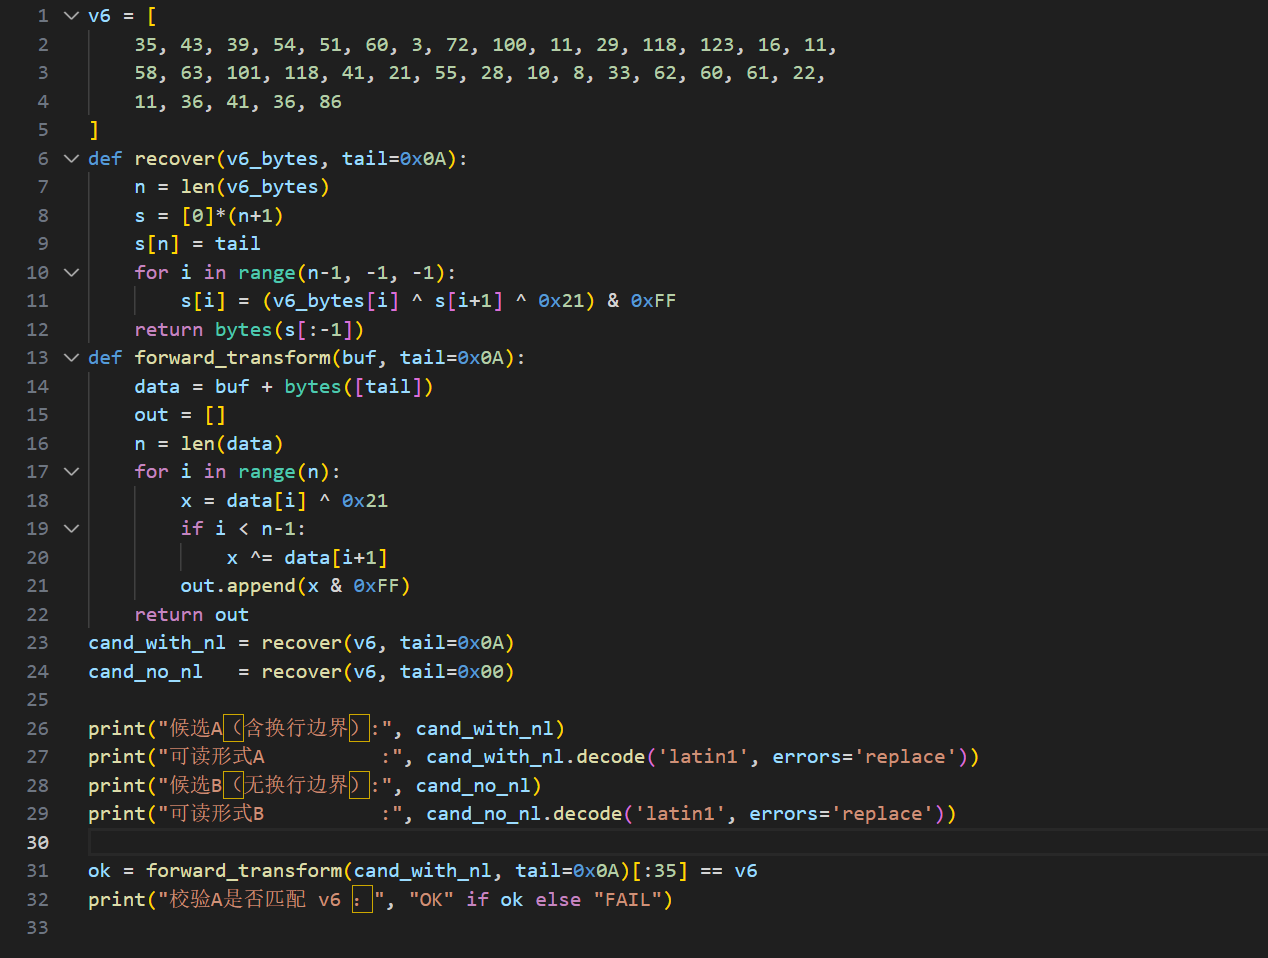The height and width of the screenshot is (958, 1268).
Task: Collapse the v6 list fold on line 1
Action: point(71,16)
